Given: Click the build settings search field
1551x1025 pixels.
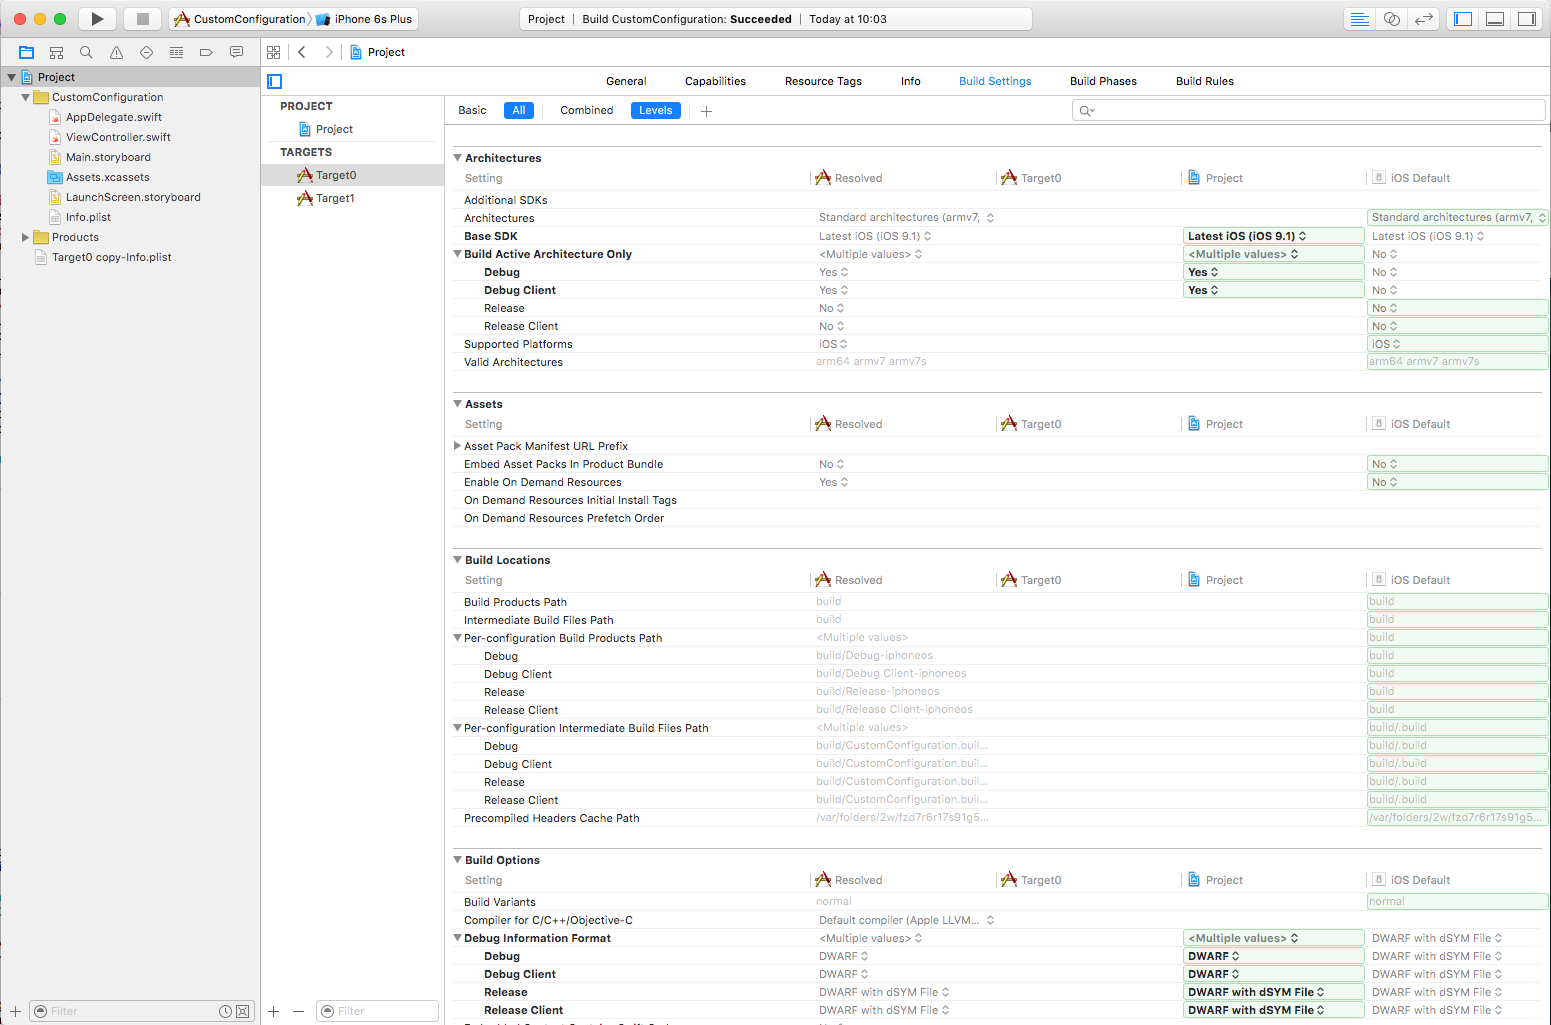Looking at the screenshot, I should pos(1308,110).
